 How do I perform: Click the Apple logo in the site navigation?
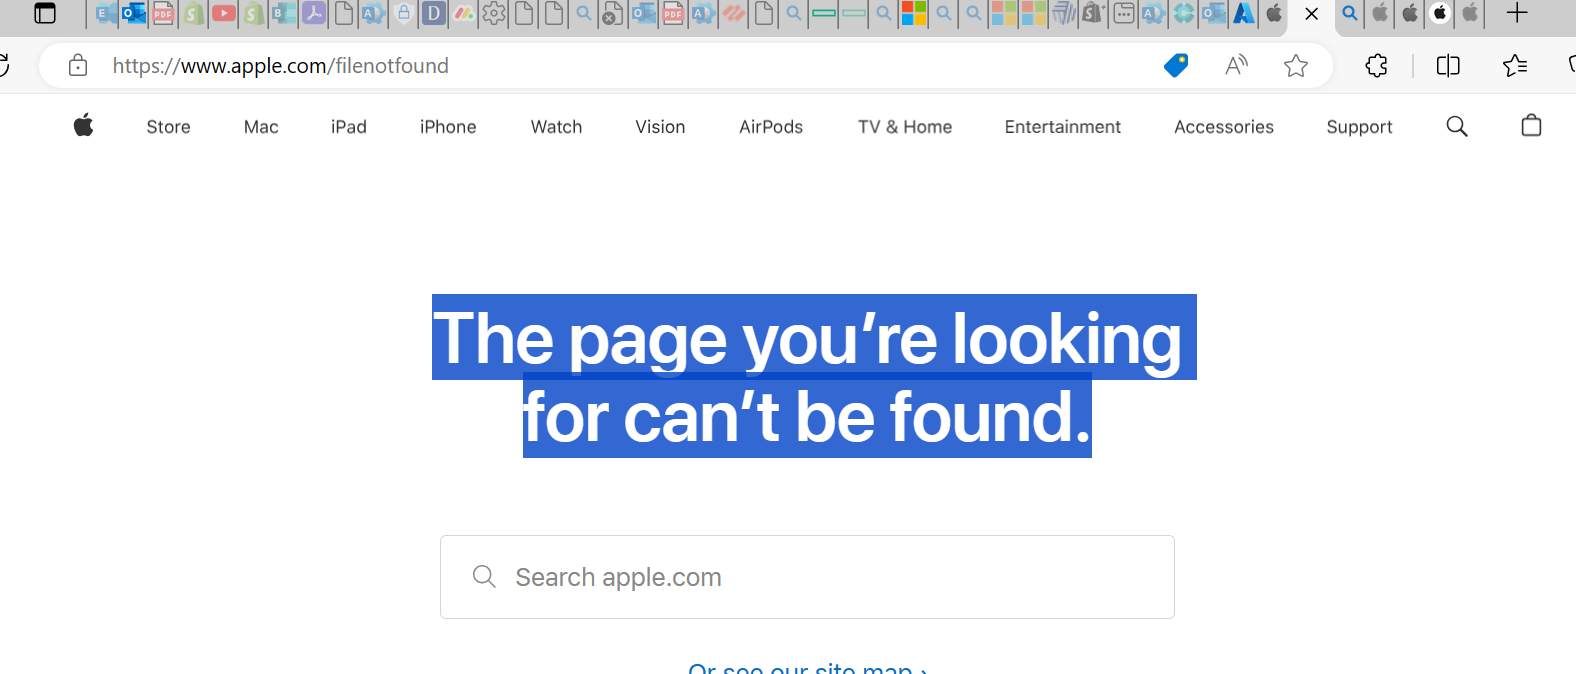pyautogui.click(x=84, y=126)
